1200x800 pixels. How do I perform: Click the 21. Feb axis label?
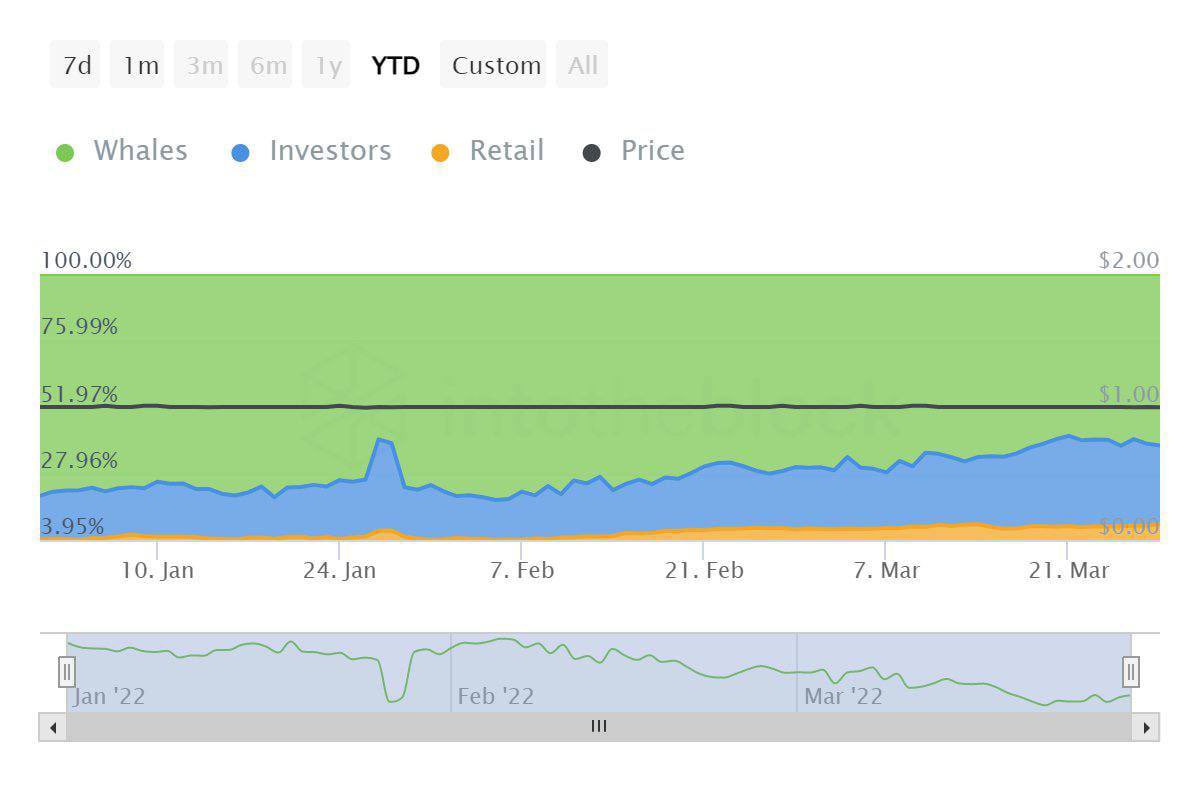click(x=703, y=571)
